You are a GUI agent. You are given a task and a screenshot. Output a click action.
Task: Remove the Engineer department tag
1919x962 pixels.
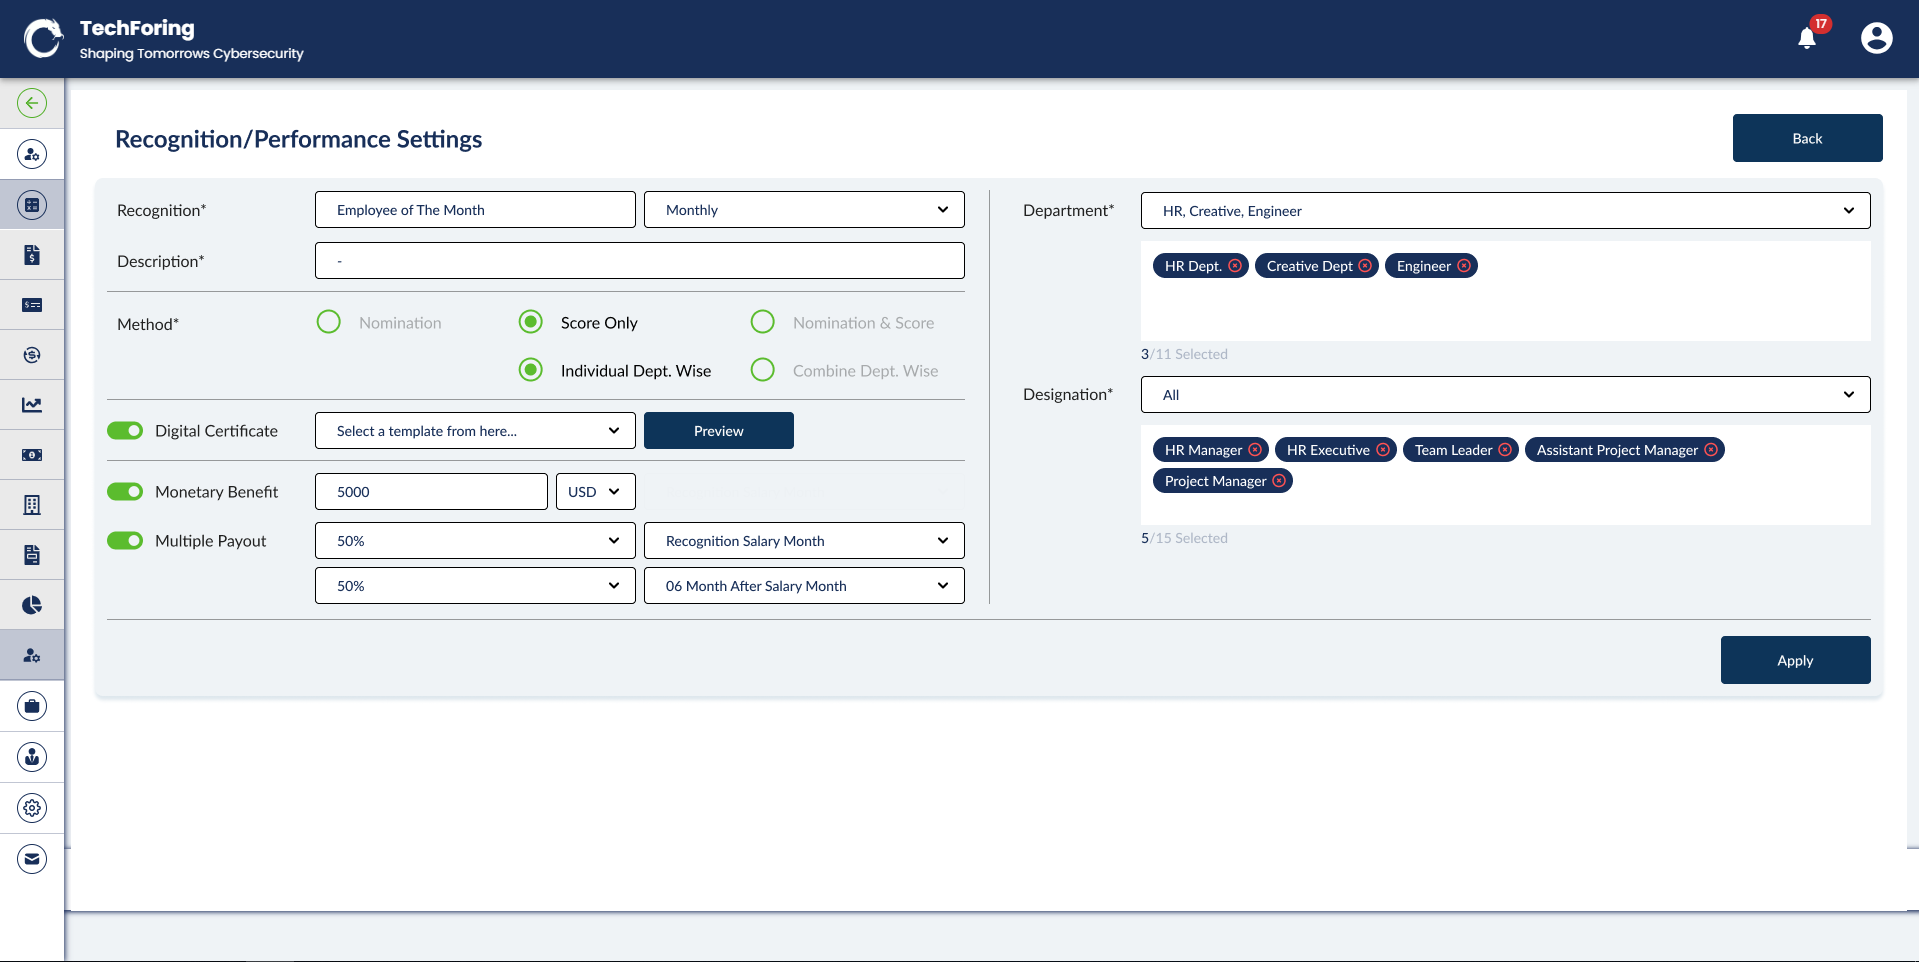click(x=1464, y=266)
